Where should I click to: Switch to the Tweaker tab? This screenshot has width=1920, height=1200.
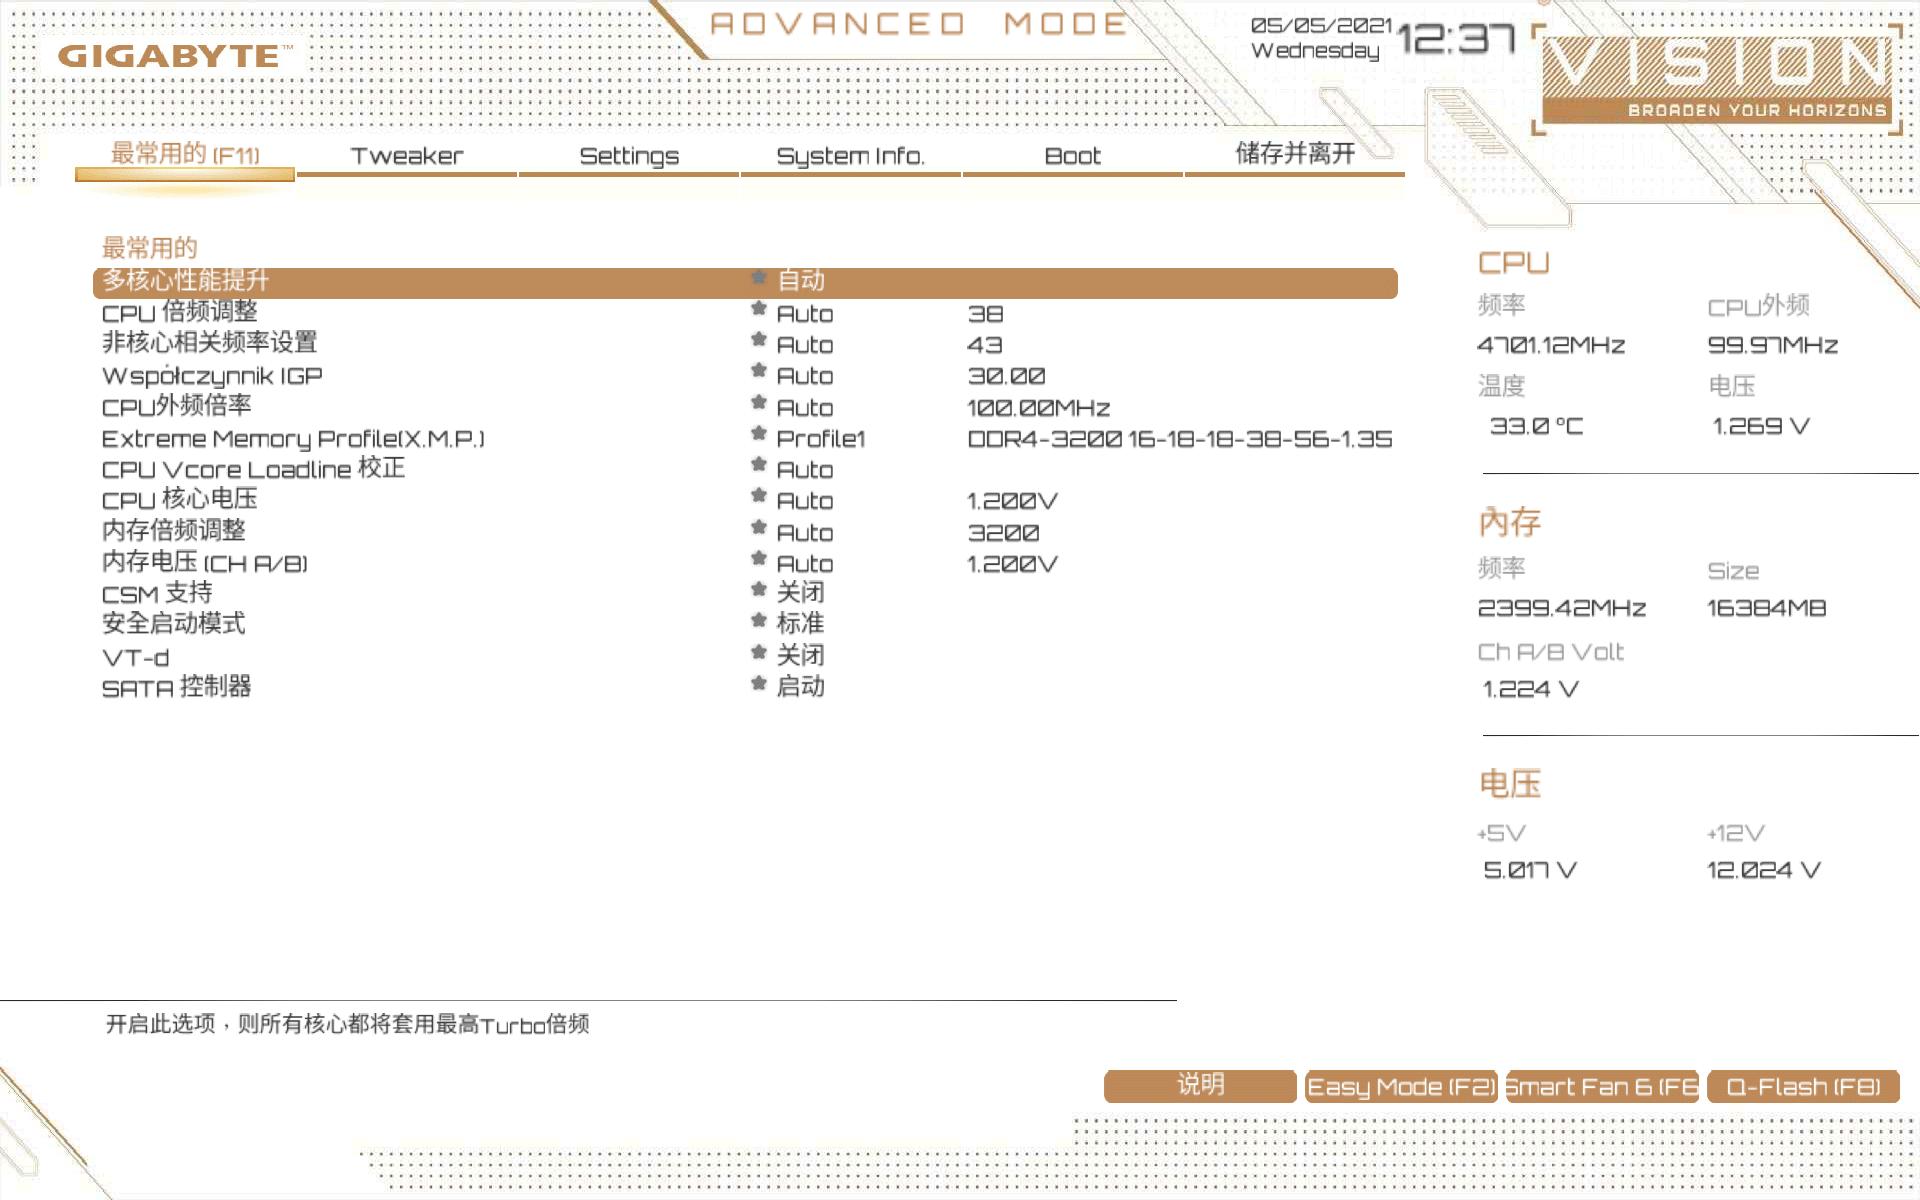tap(407, 156)
